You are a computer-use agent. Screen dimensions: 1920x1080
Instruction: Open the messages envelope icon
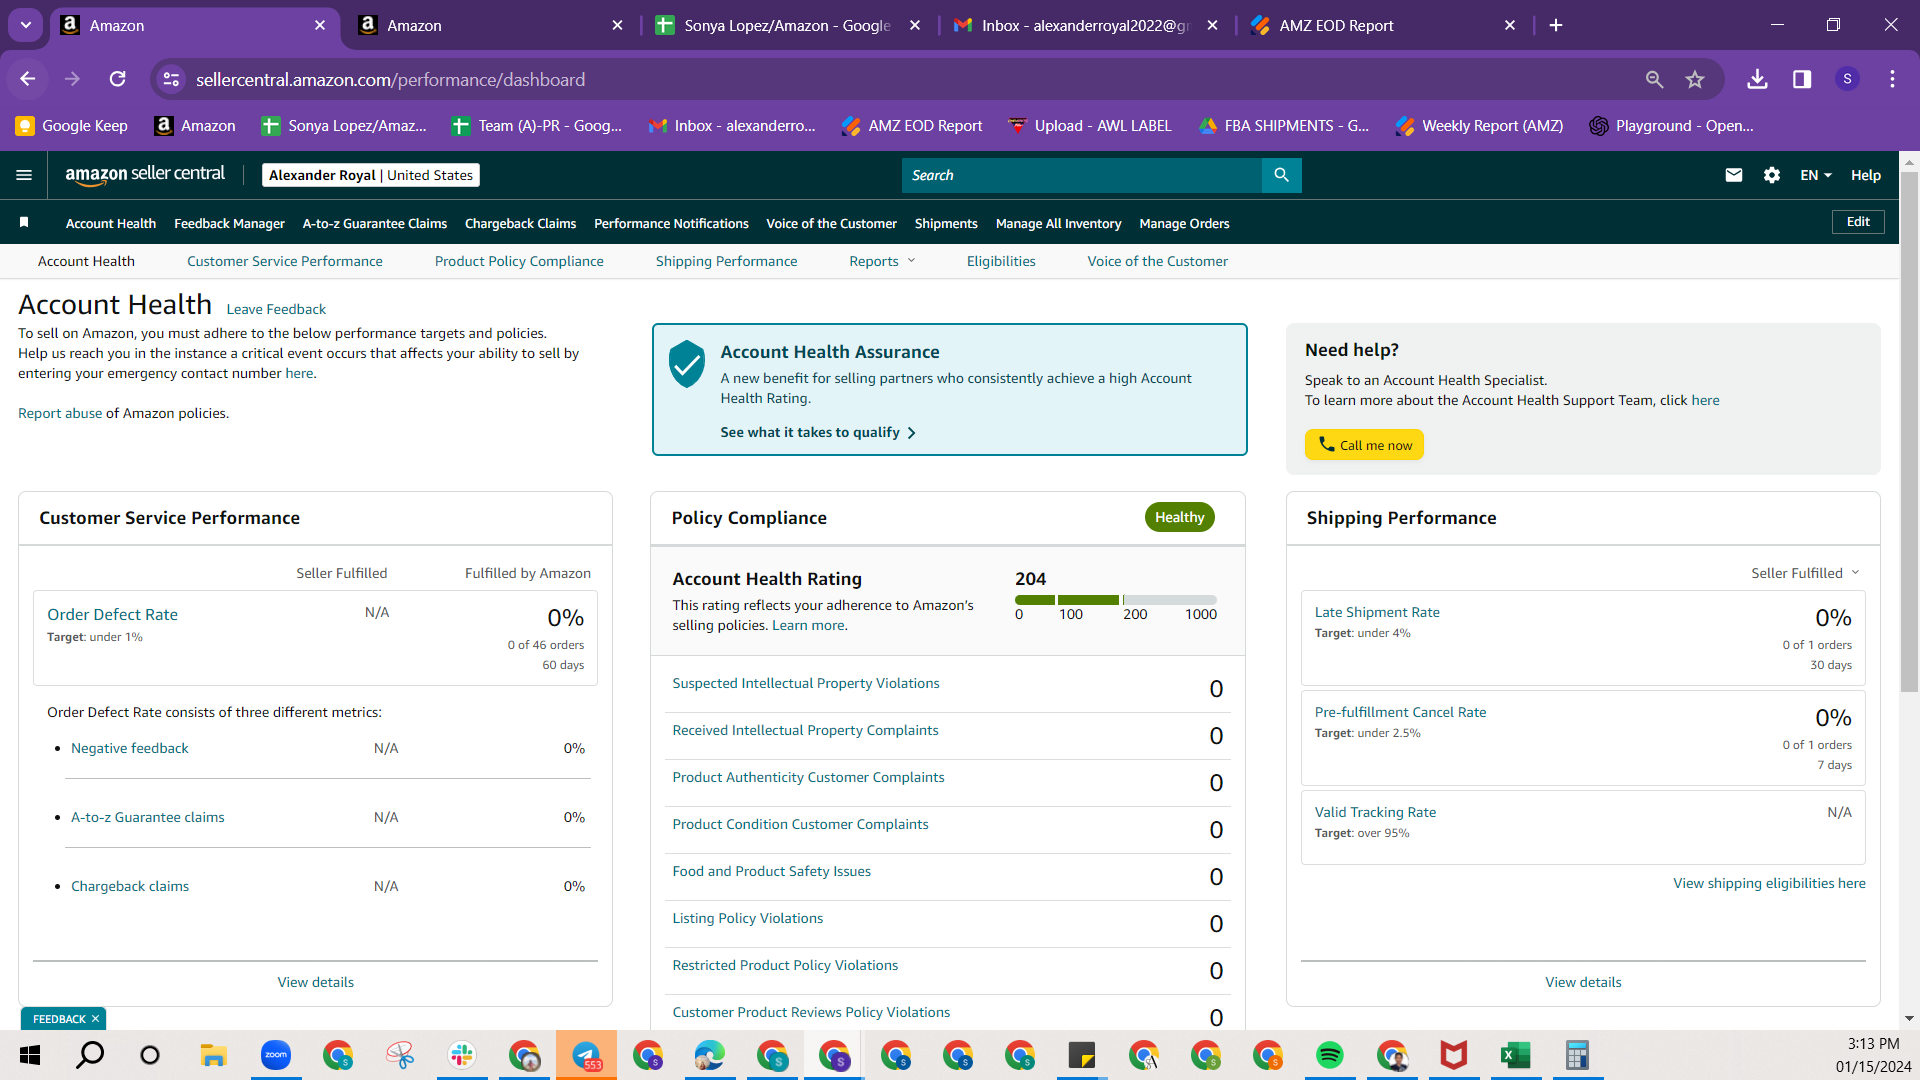[x=1734, y=175]
